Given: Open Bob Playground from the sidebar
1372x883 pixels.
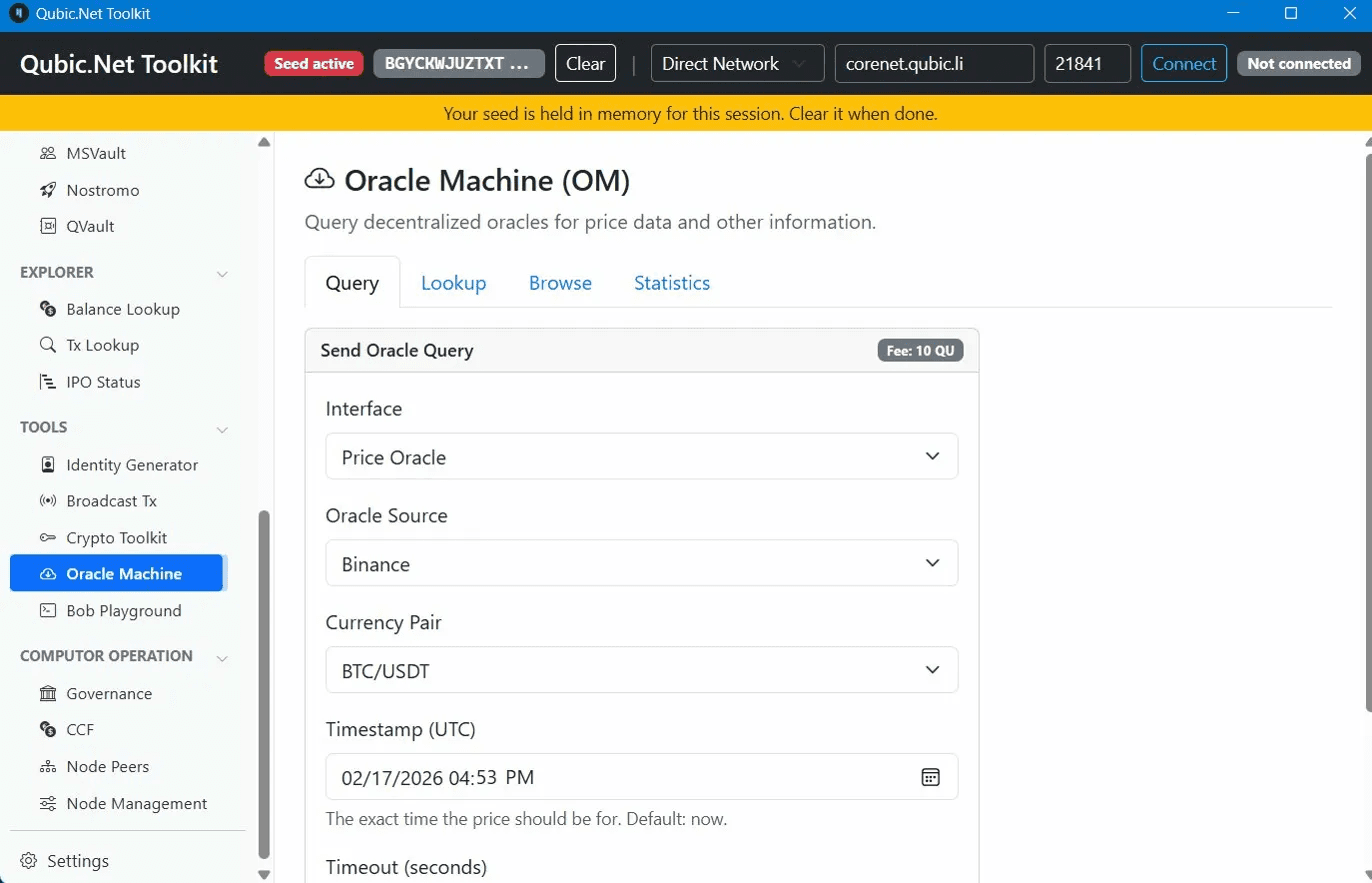Looking at the screenshot, I should coord(123,610).
